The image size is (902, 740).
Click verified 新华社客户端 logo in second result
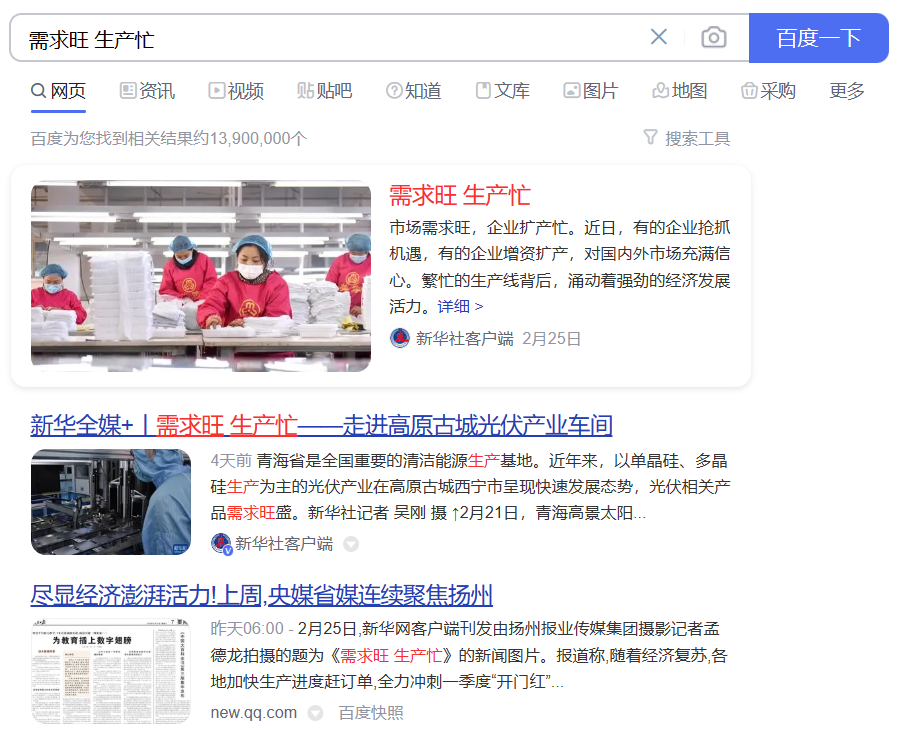(x=221, y=543)
